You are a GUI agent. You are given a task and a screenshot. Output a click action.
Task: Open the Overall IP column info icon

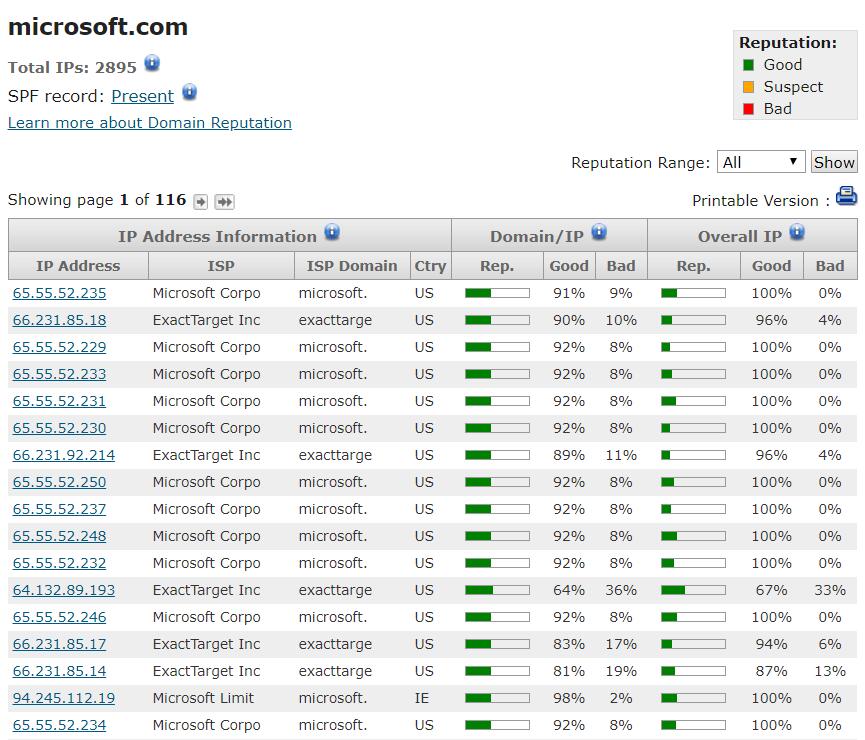pyautogui.click(x=797, y=230)
